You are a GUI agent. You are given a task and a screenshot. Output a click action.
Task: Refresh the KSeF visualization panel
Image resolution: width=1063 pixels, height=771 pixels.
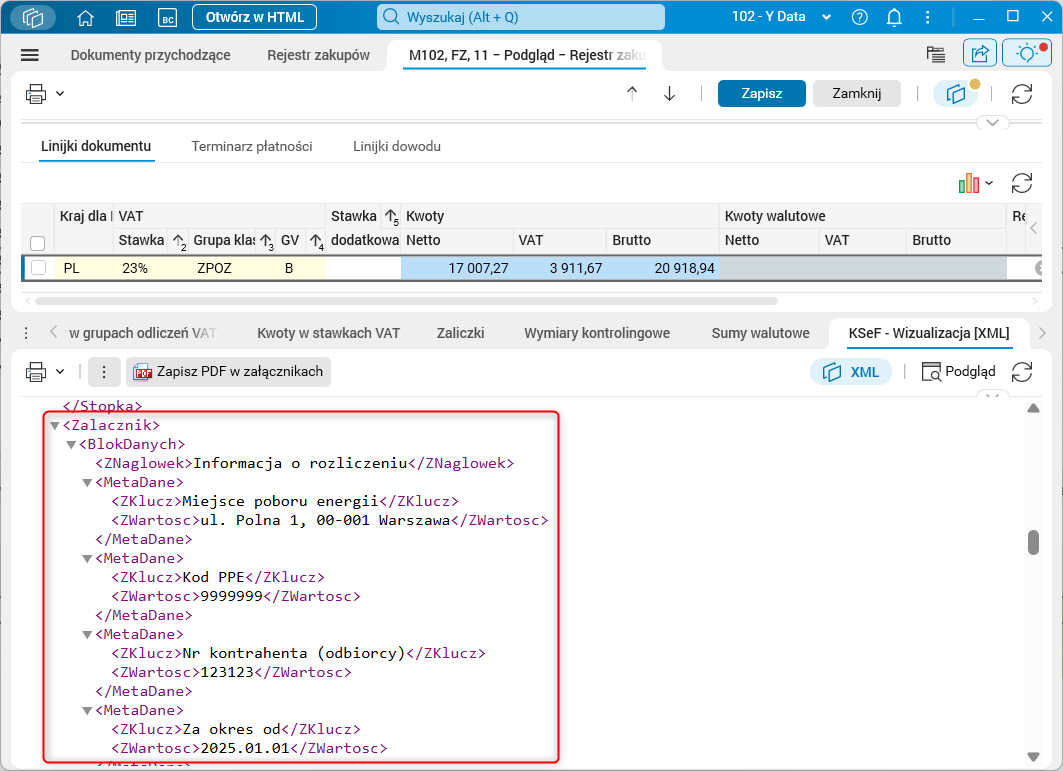pos(1022,372)
